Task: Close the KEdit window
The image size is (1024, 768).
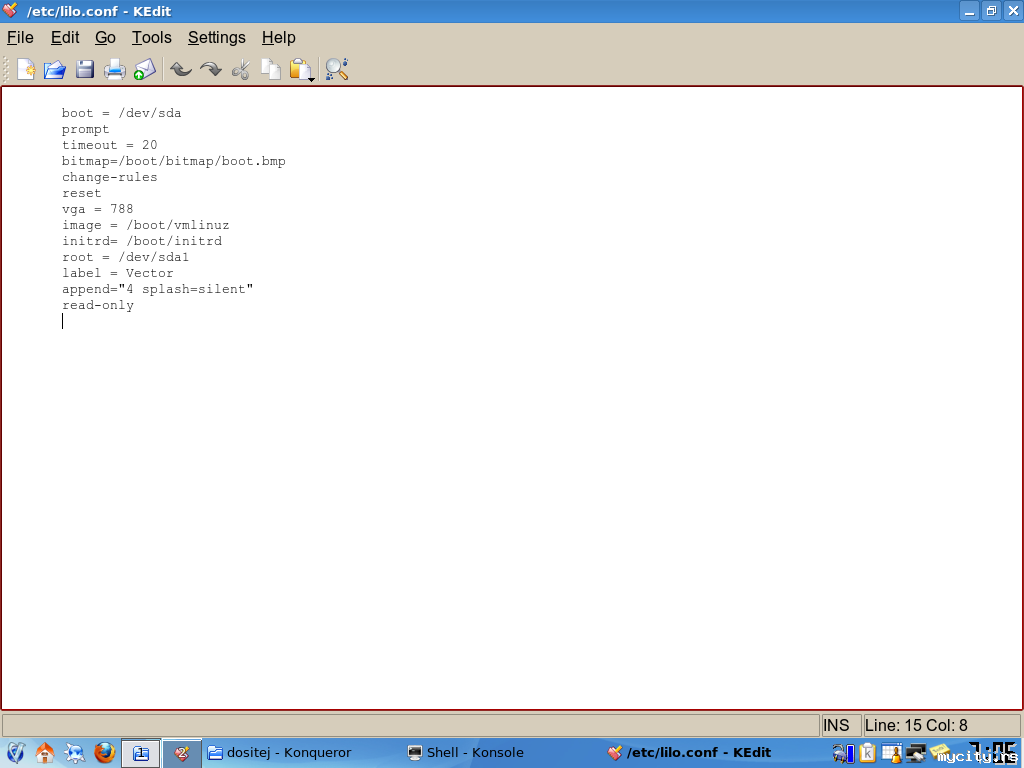Action: (1013, 10)
